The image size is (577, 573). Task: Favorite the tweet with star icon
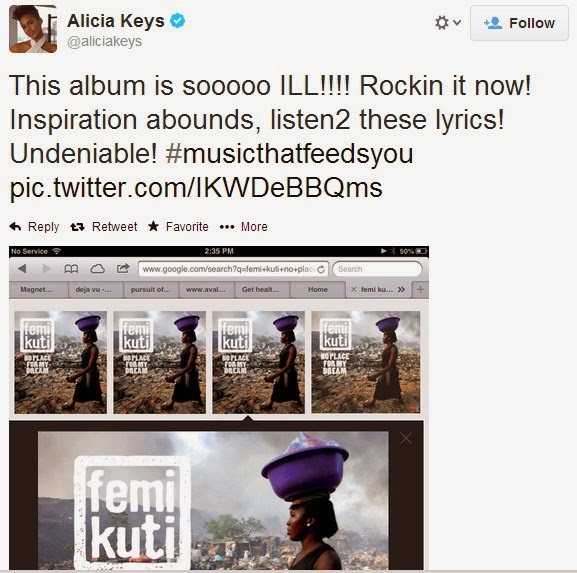[x=178, y=227]
